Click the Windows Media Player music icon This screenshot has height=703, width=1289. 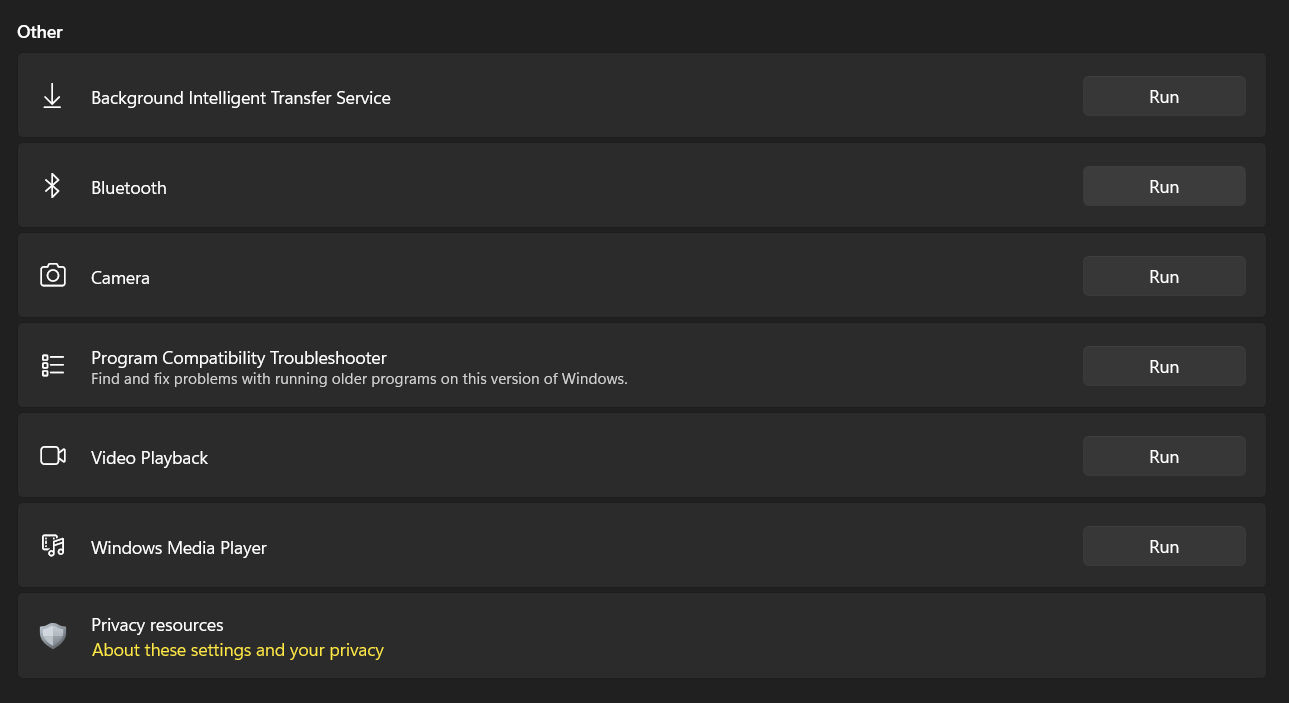point(52,546)
